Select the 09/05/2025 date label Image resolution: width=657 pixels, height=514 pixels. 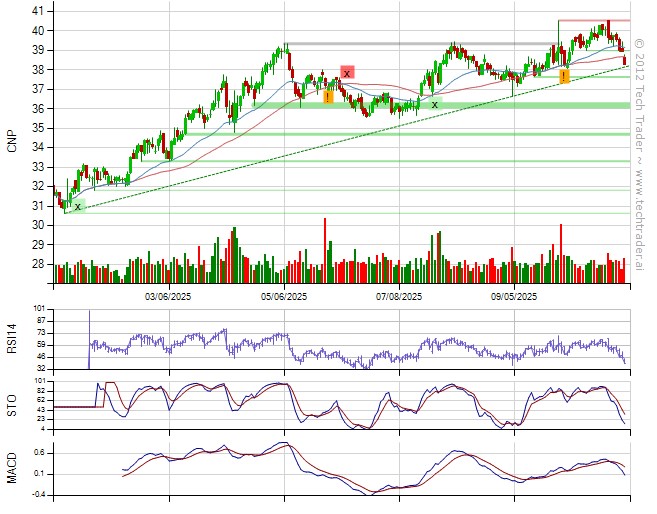514,296
